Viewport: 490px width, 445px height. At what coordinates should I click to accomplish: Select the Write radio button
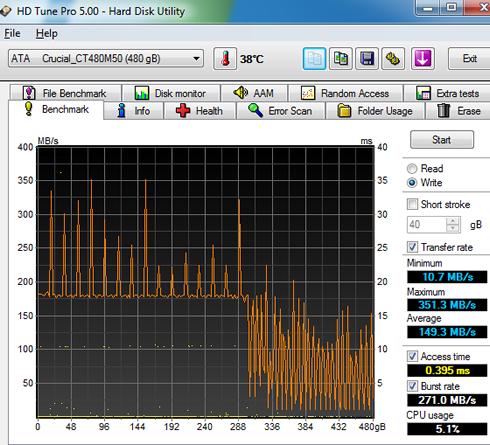click(412, 183)
